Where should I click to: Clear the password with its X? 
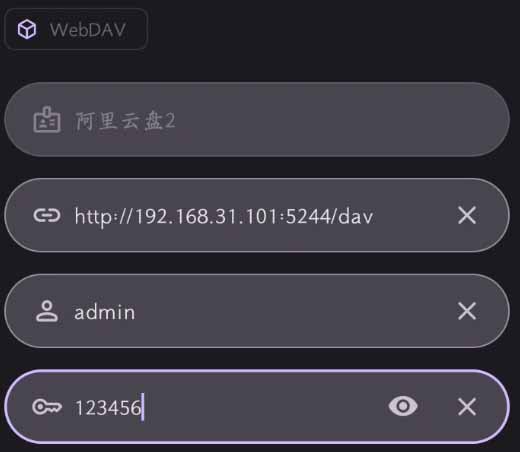(467, 407)
